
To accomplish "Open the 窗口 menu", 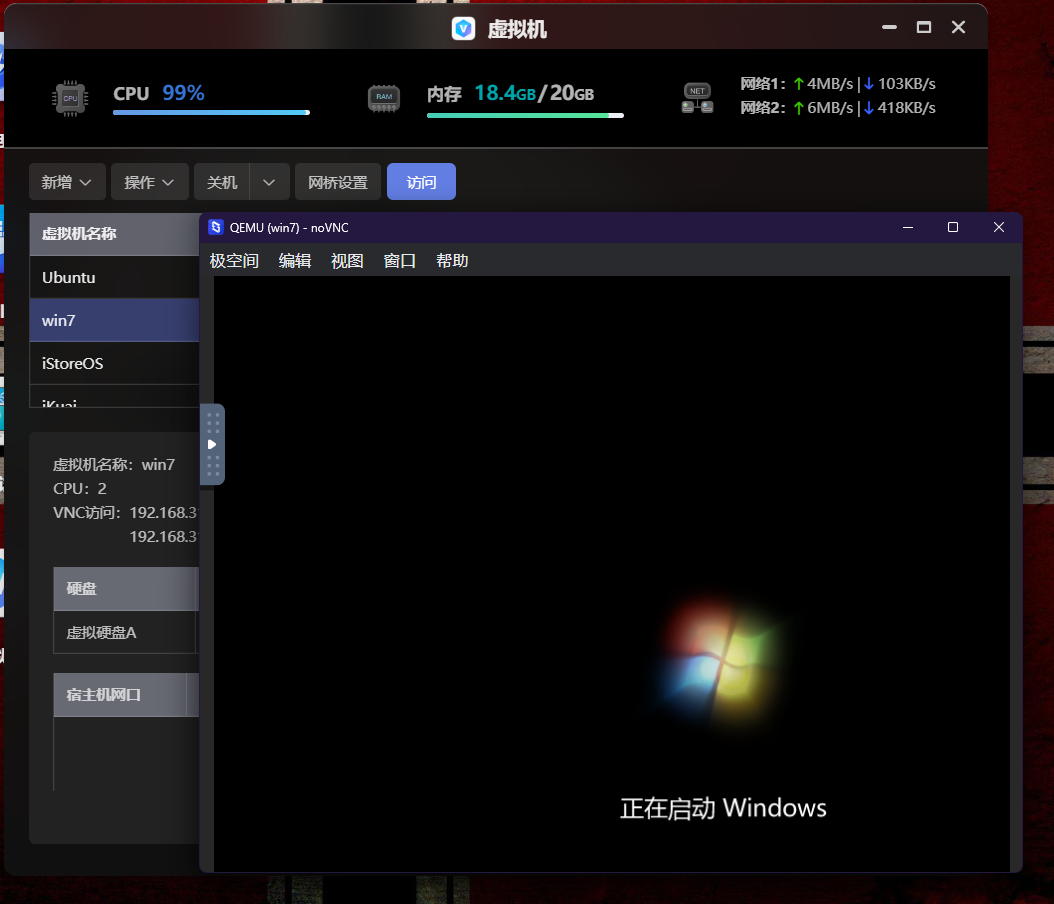I will [x=399, y=261].
